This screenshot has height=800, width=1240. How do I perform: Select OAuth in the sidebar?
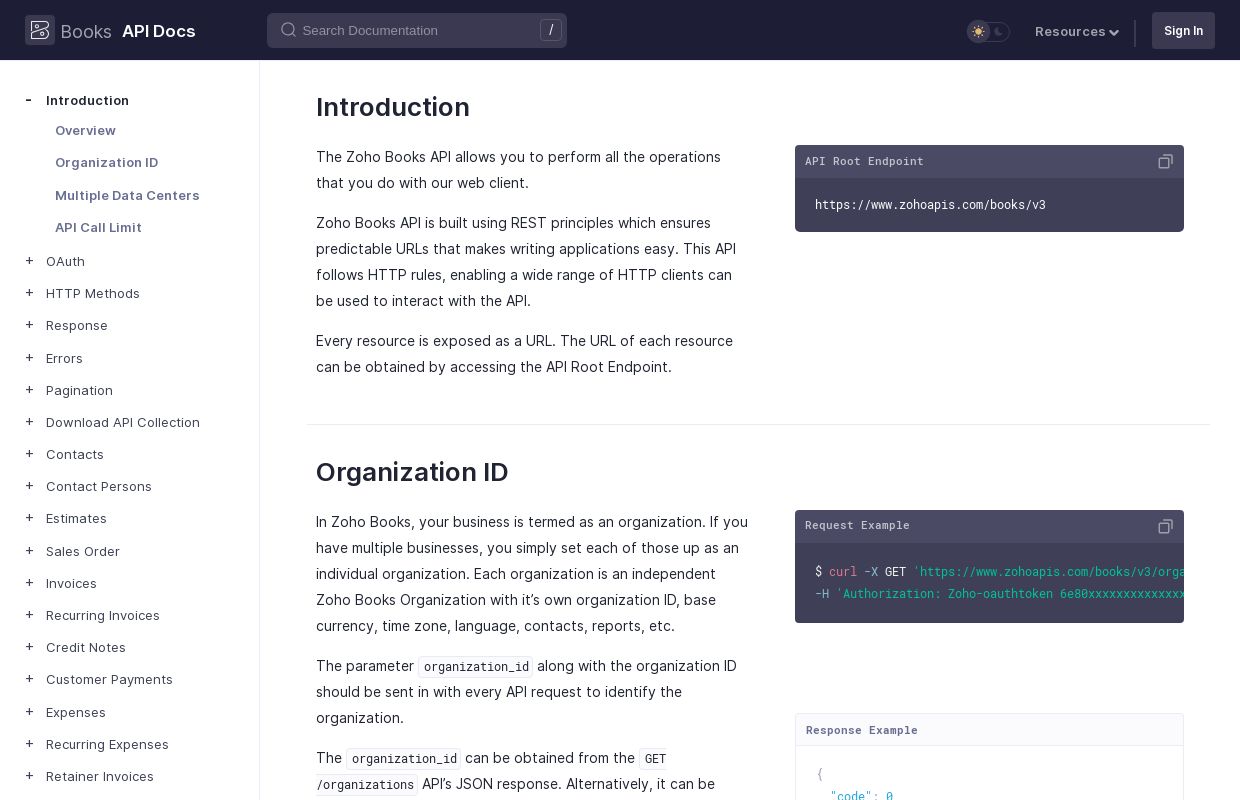(x=65, y=261)
